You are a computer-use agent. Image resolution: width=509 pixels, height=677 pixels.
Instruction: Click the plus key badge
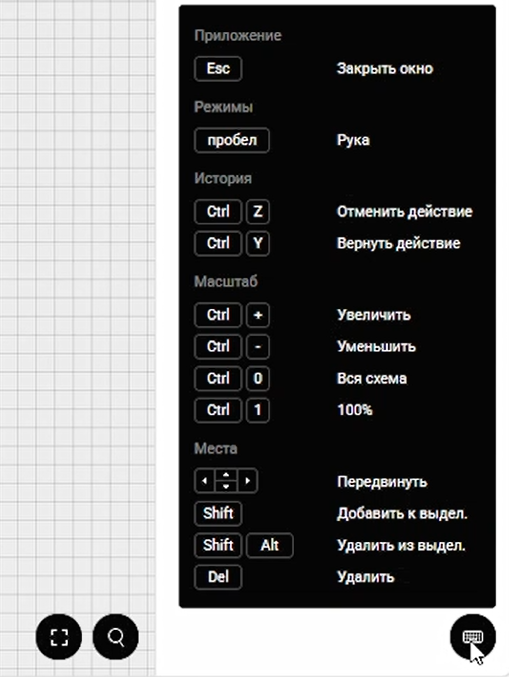coord(258,315)
